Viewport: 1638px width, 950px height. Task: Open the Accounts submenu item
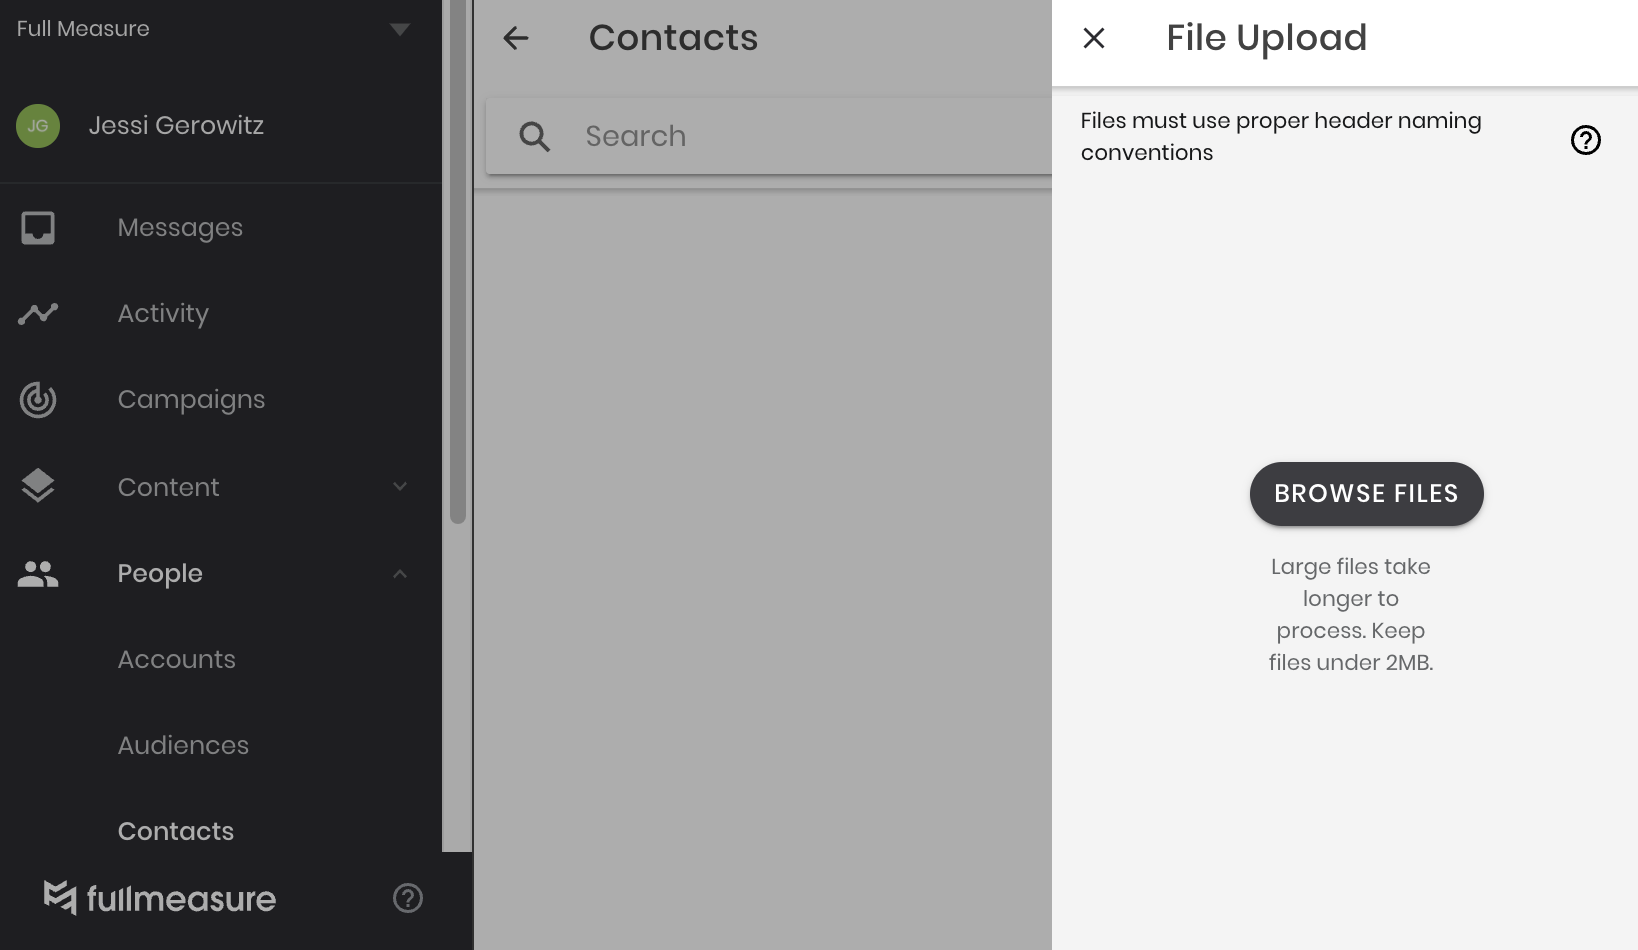pyautogui.click(x=177, y=659)
